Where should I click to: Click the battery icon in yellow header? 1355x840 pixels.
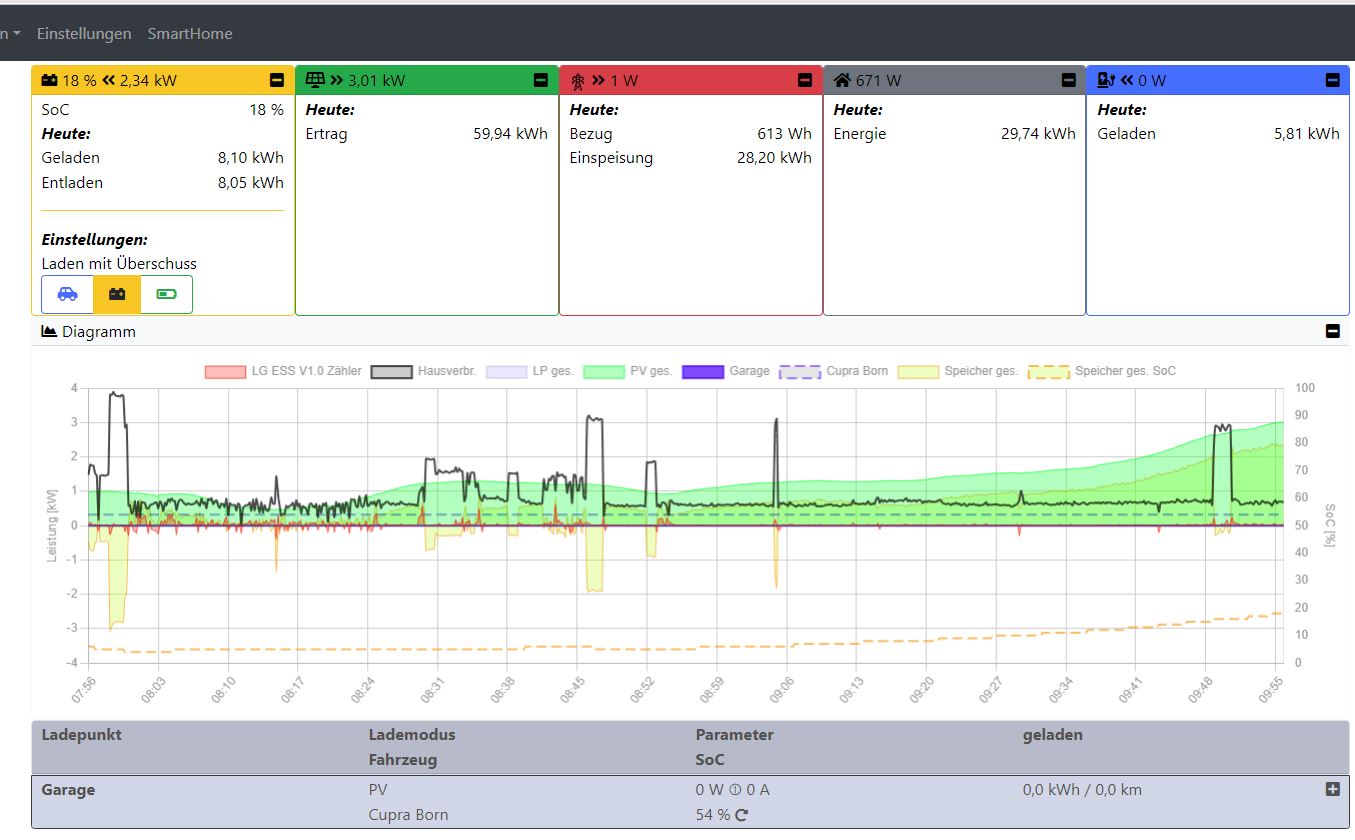(50, 80)
